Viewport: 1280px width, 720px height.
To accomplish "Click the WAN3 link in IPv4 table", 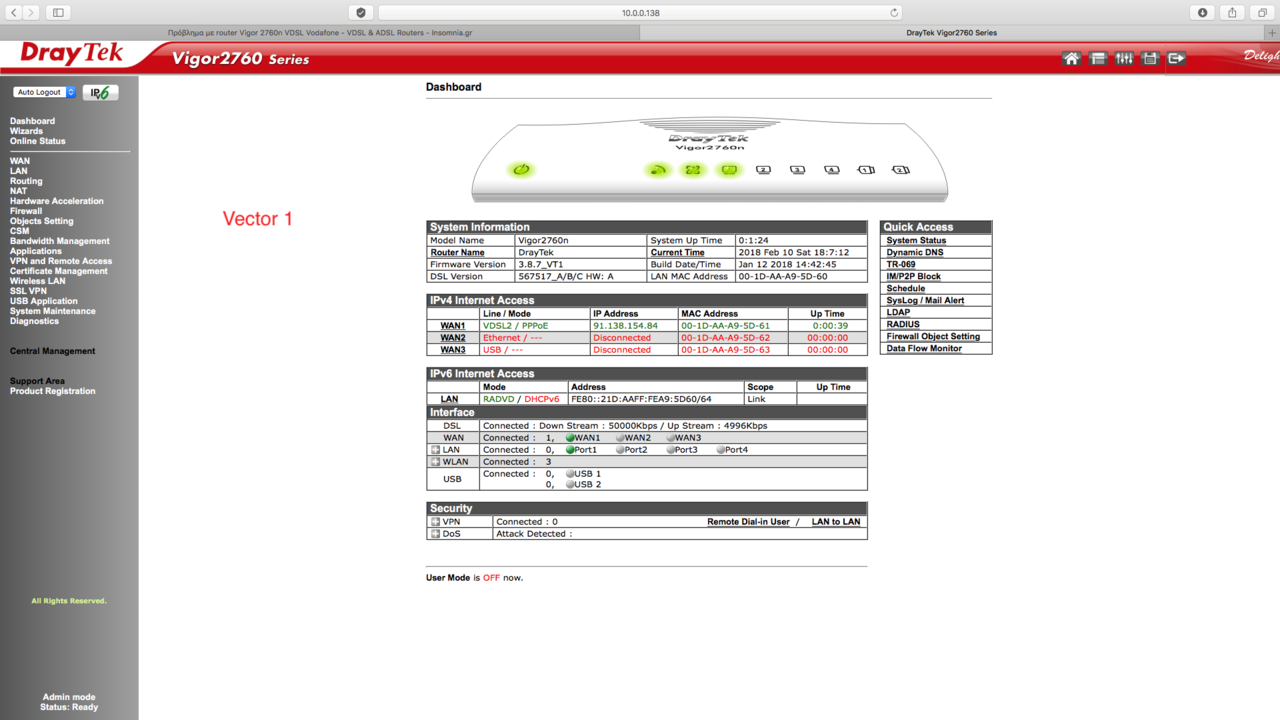I will (453, 350).
